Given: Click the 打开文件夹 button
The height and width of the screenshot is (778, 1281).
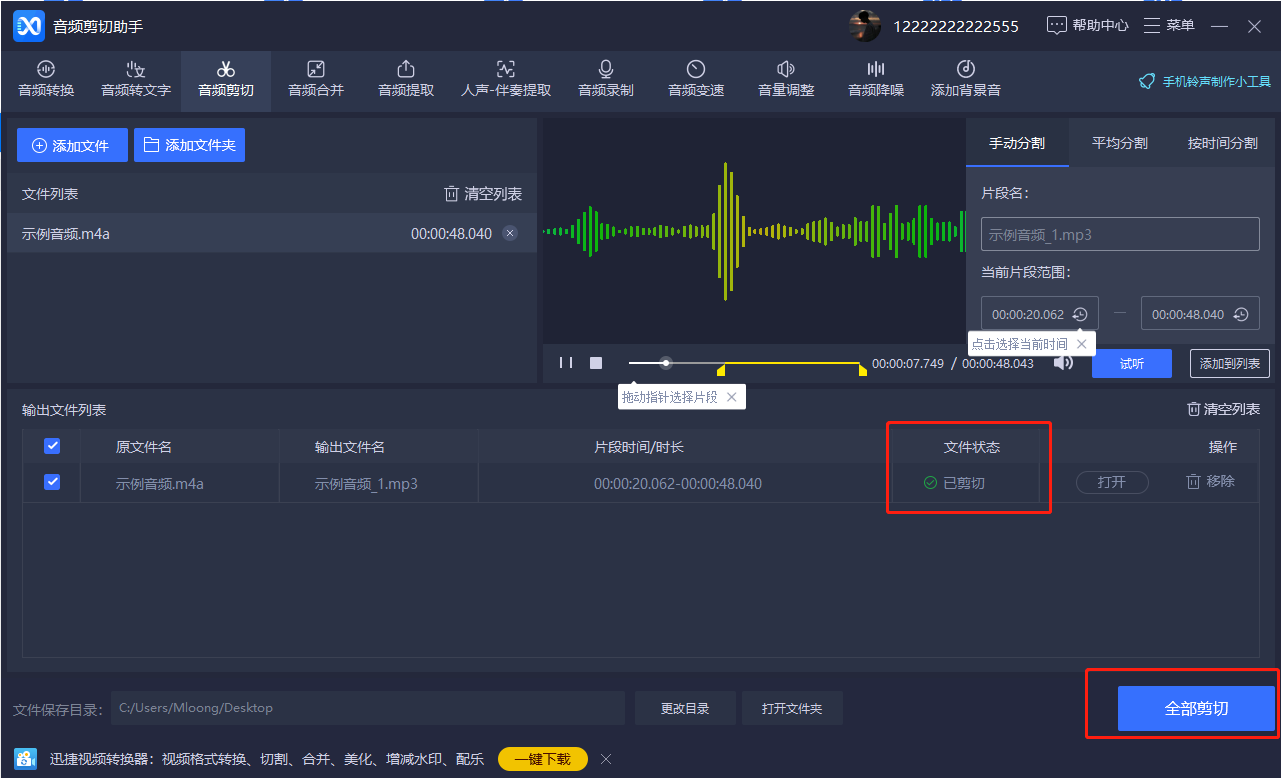Looking at the screenshot, I should point(792,708).
